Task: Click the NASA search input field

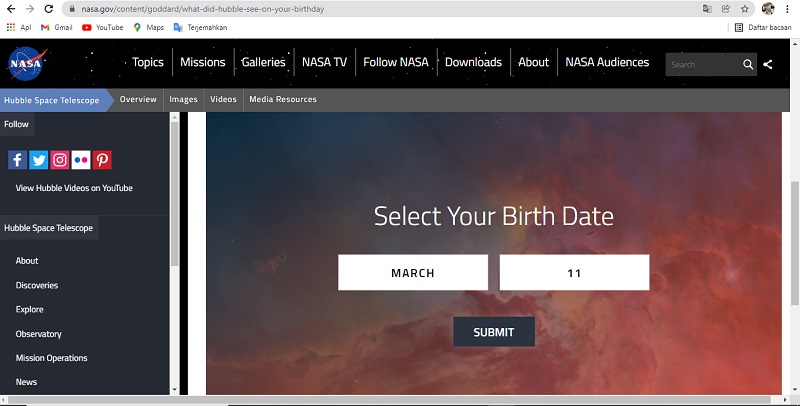Action: click(703, 64)
